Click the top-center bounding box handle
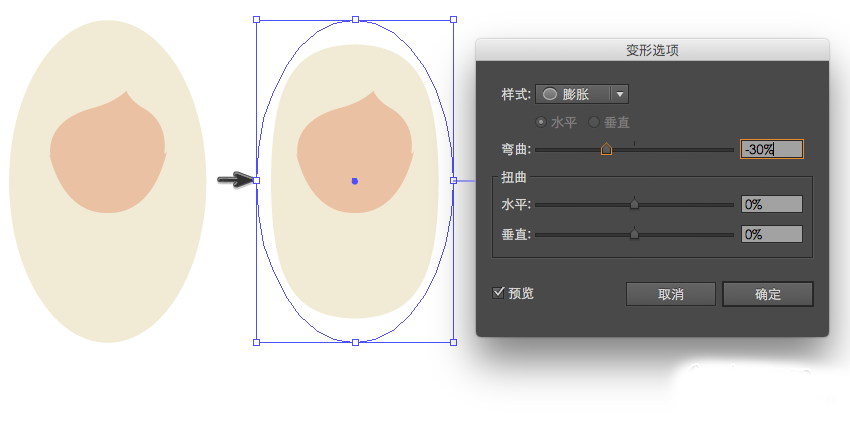 point(356,20)
